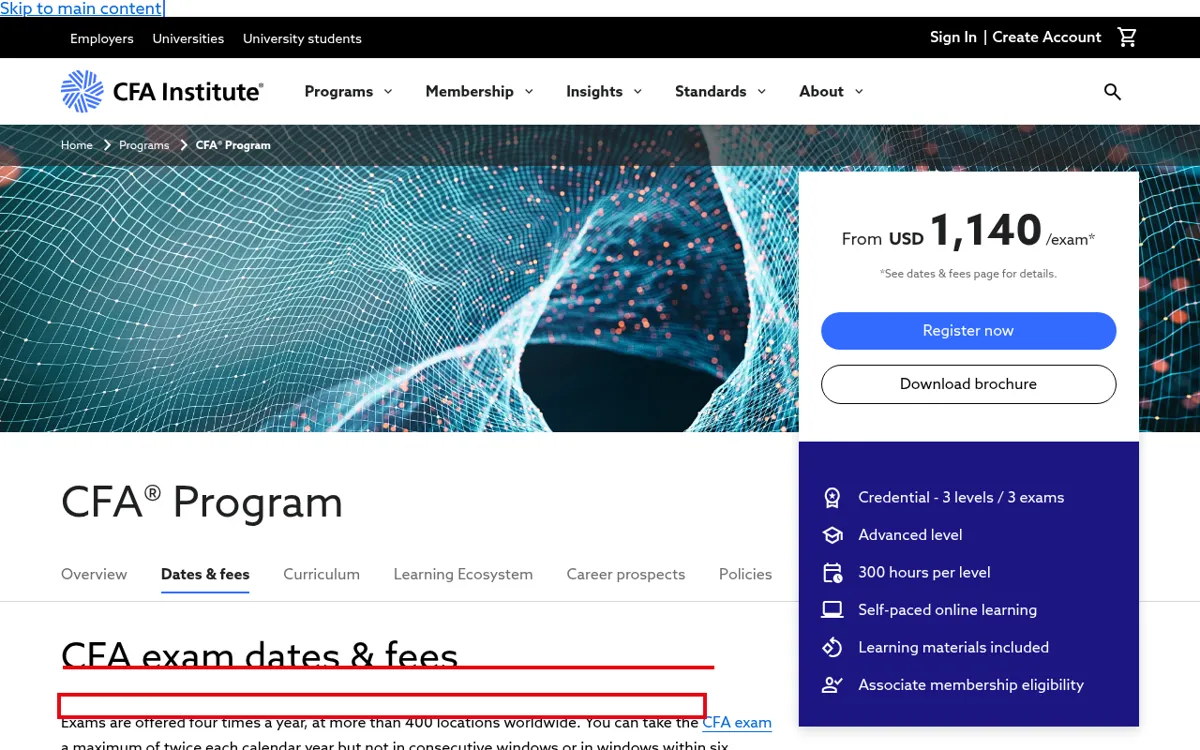
Task: Click the search magnifier icon
Action: click(1112, 92)
